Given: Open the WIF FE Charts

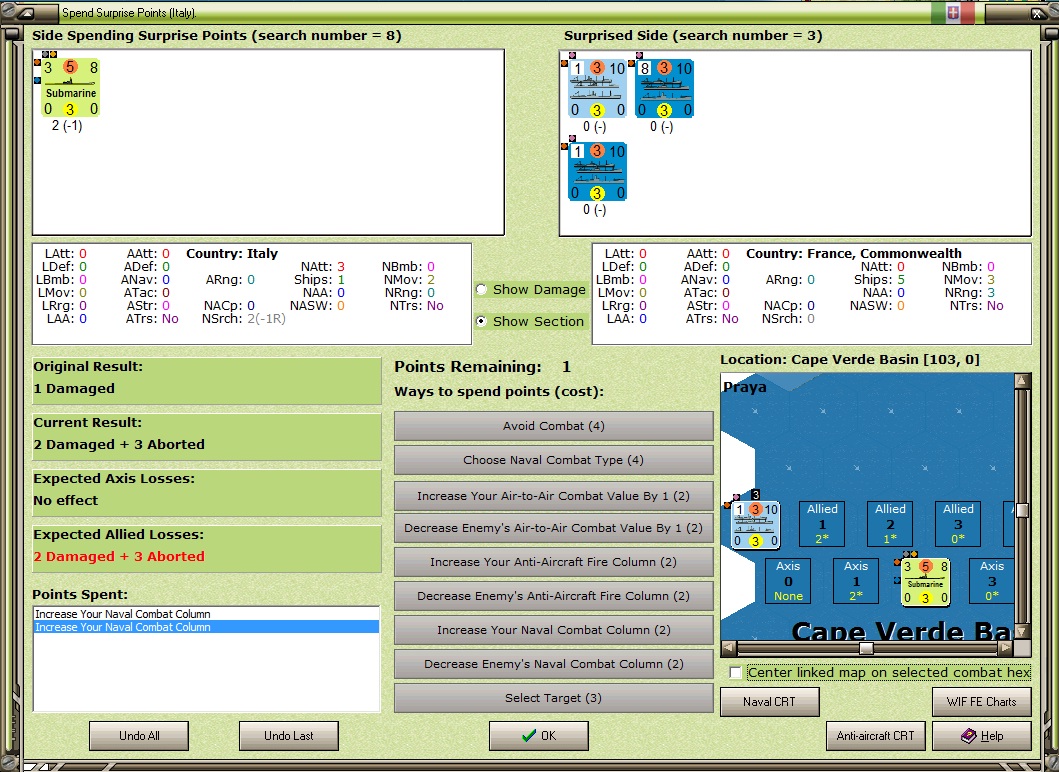Looking at the screenshot, I should pos(981,702).
